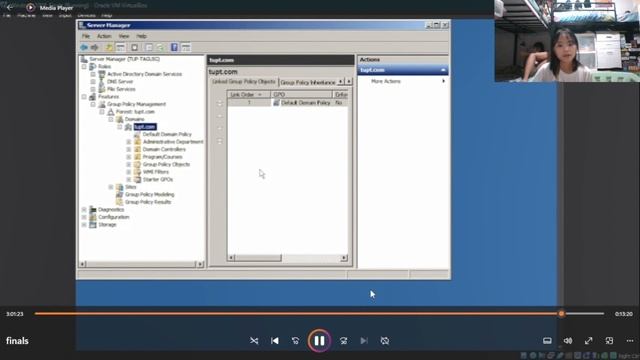The image size is (640, 360).
Task: Go to the previous track
Action: (275, 340)
